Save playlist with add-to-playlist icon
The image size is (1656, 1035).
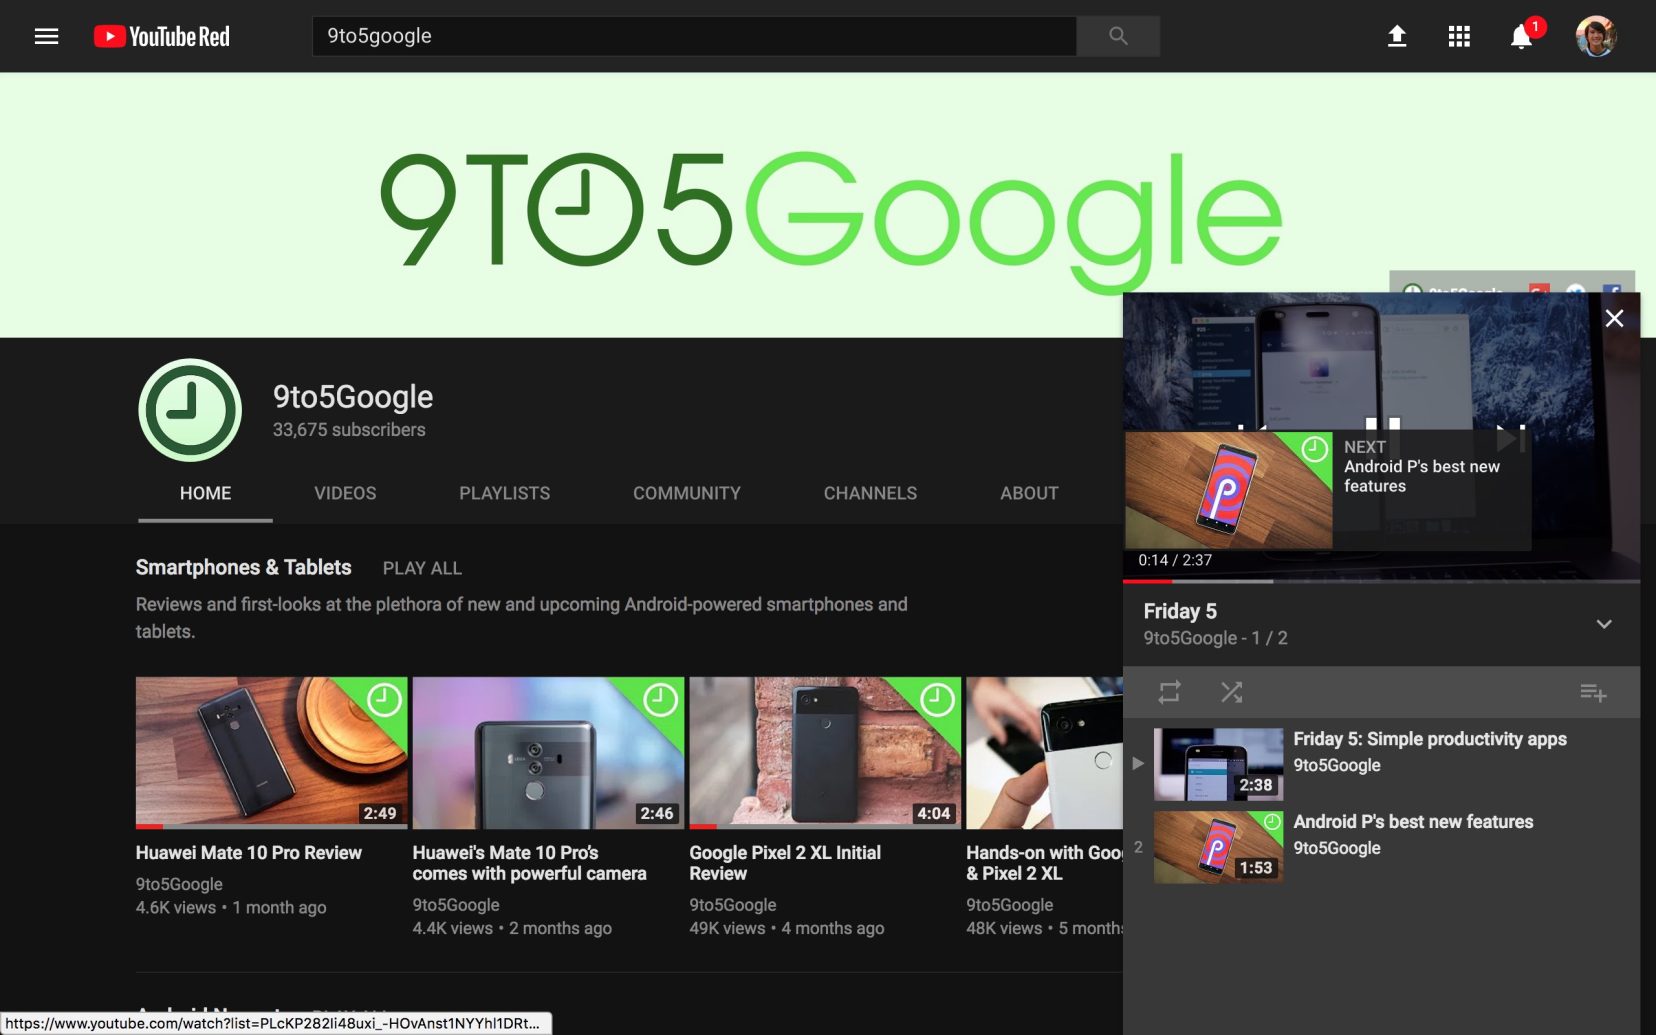1592,692
